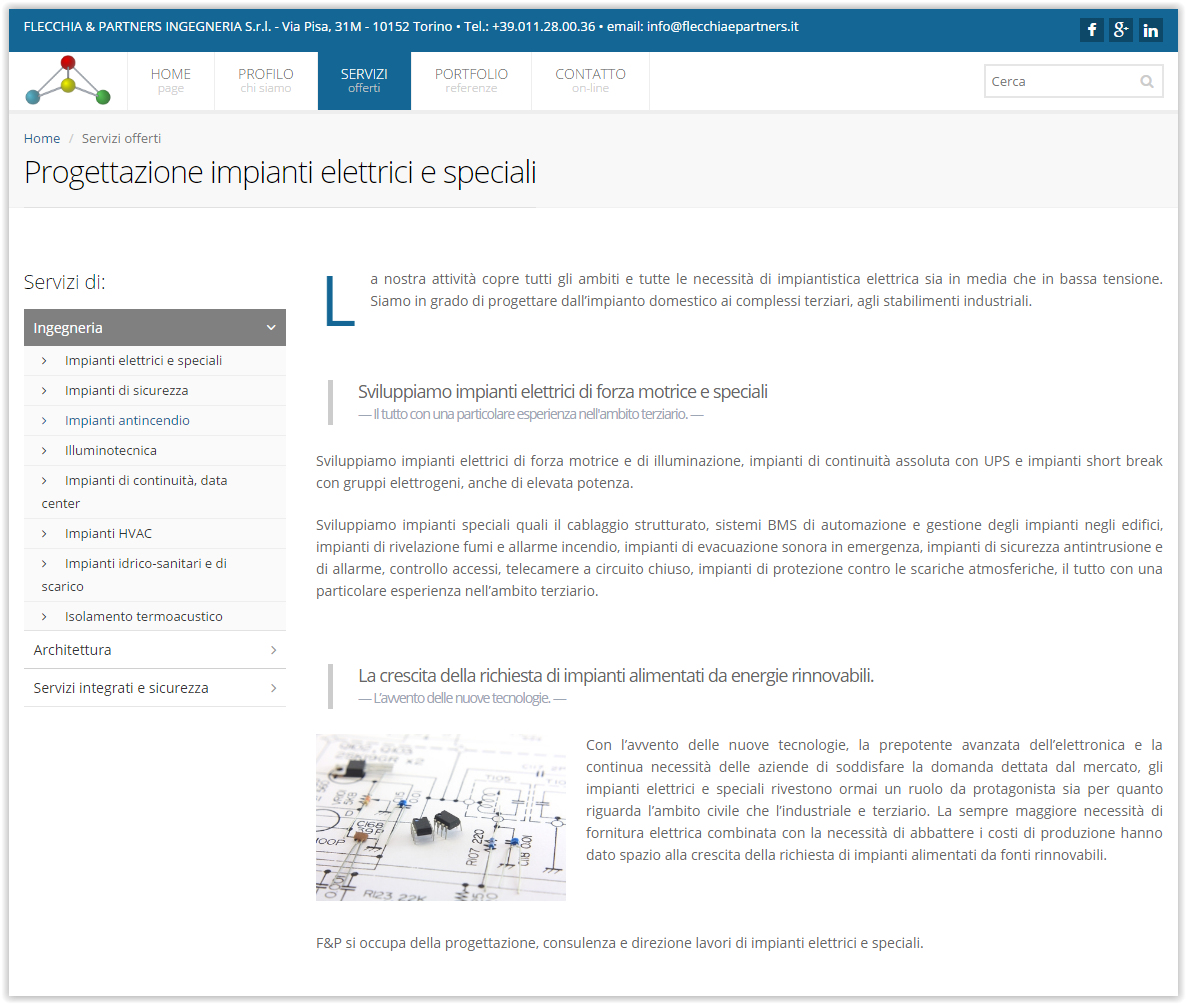This screenshot has width=1186, height=1004.
Task: Click the F&P si occupa della progettazione sentence
Action: click(x=619, y=943)
